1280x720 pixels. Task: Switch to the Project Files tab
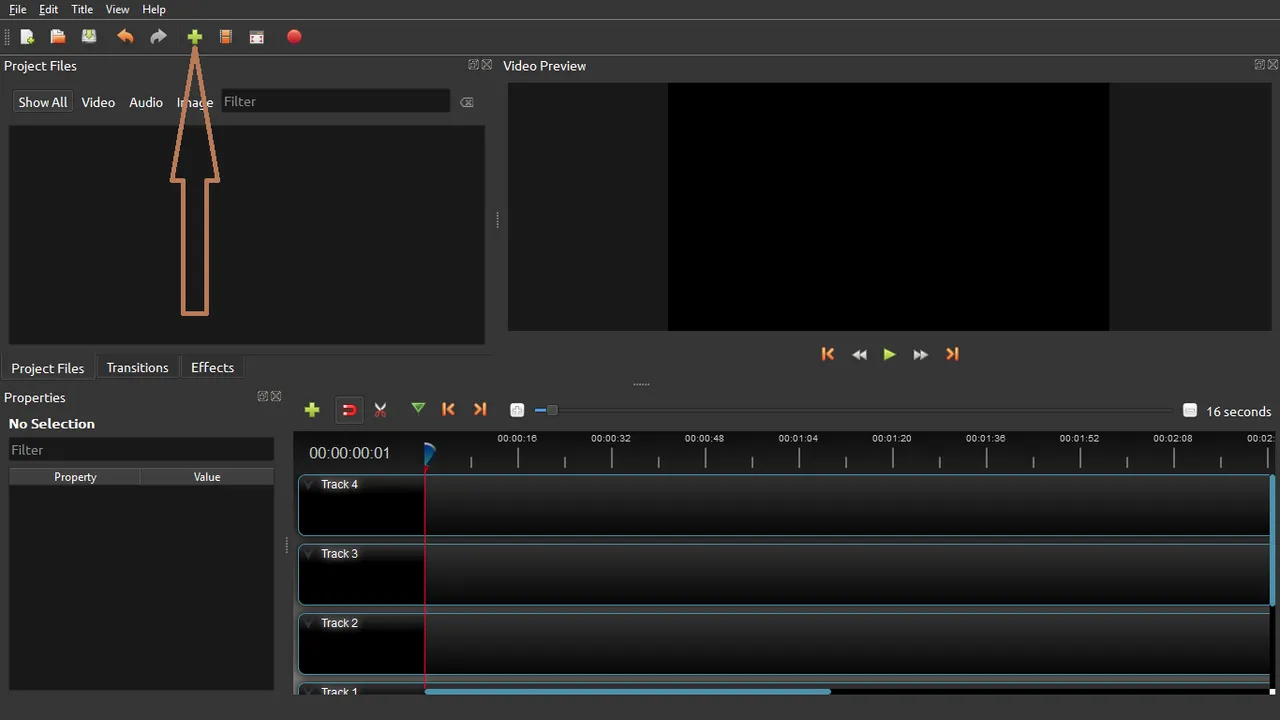[48, 368]
